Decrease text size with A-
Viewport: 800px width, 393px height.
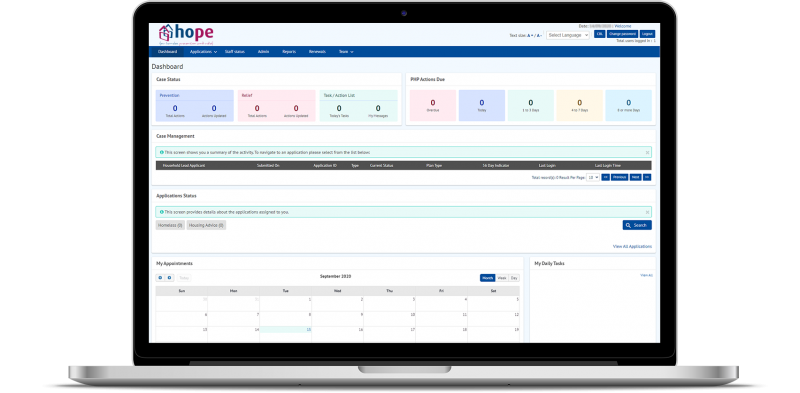[539, 35]
